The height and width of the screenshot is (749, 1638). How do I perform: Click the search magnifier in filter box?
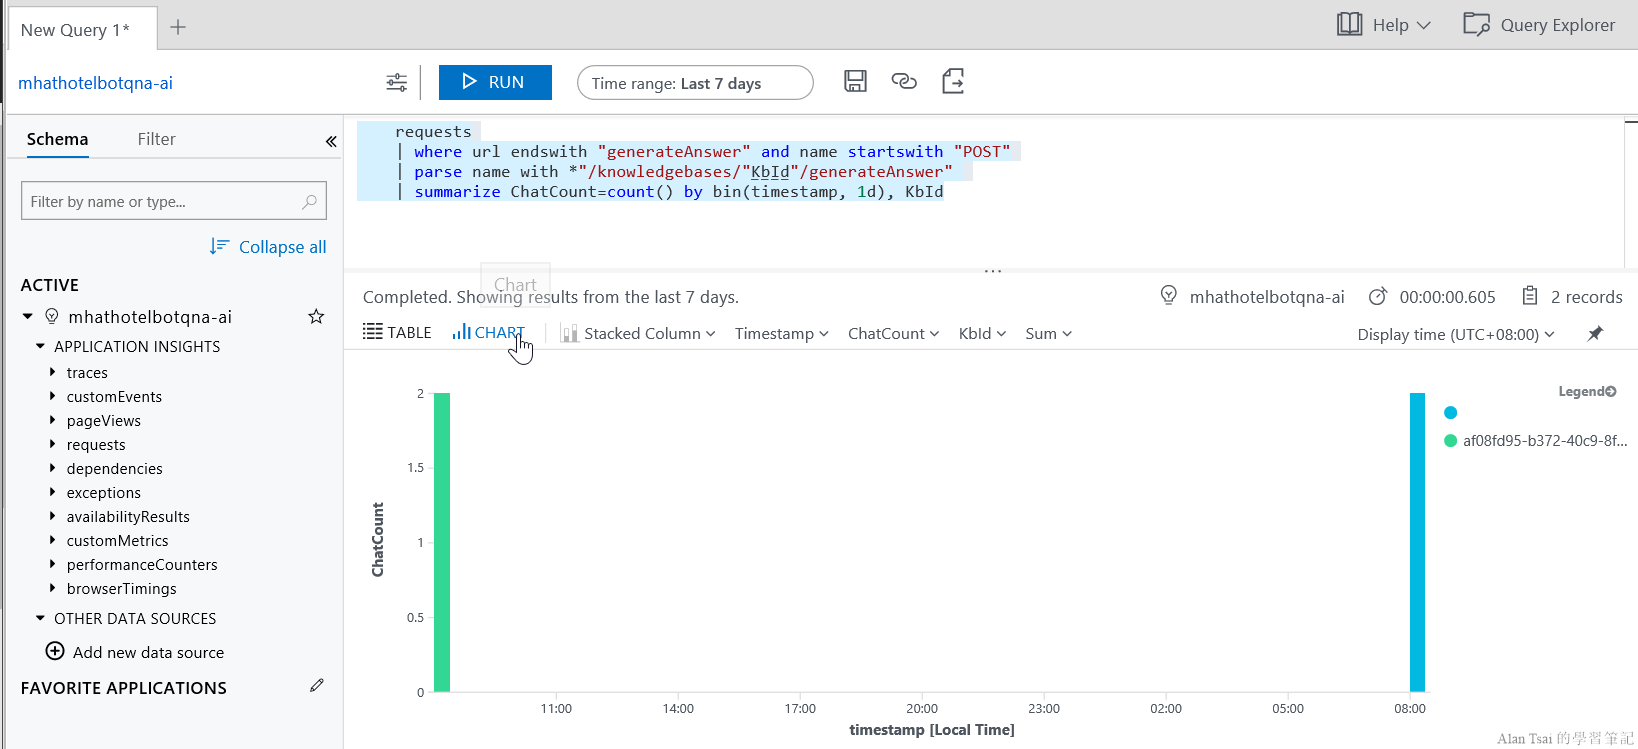(310, 201)
